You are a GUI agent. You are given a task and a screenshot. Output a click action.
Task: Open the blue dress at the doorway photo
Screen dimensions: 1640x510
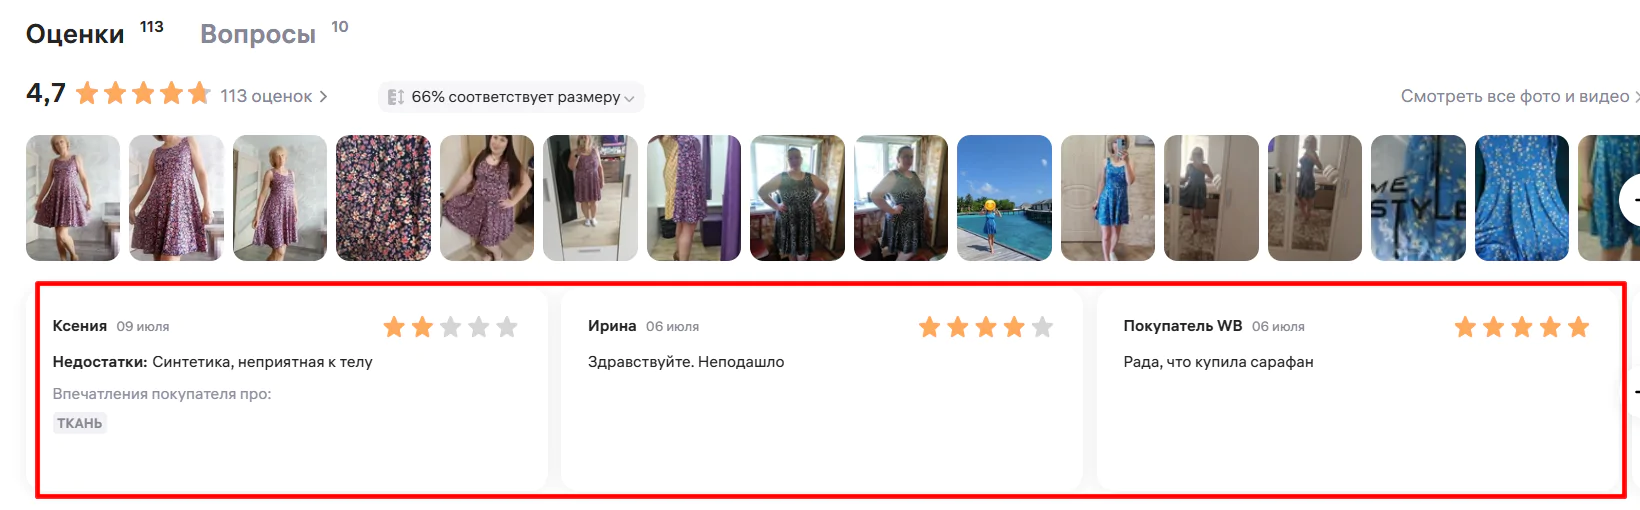pyautogui.click(x=1108, y=198)
